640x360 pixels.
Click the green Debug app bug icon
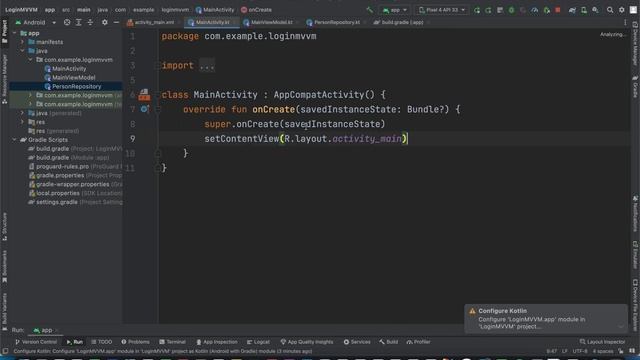pyautogui.click(x=511, y=10)
